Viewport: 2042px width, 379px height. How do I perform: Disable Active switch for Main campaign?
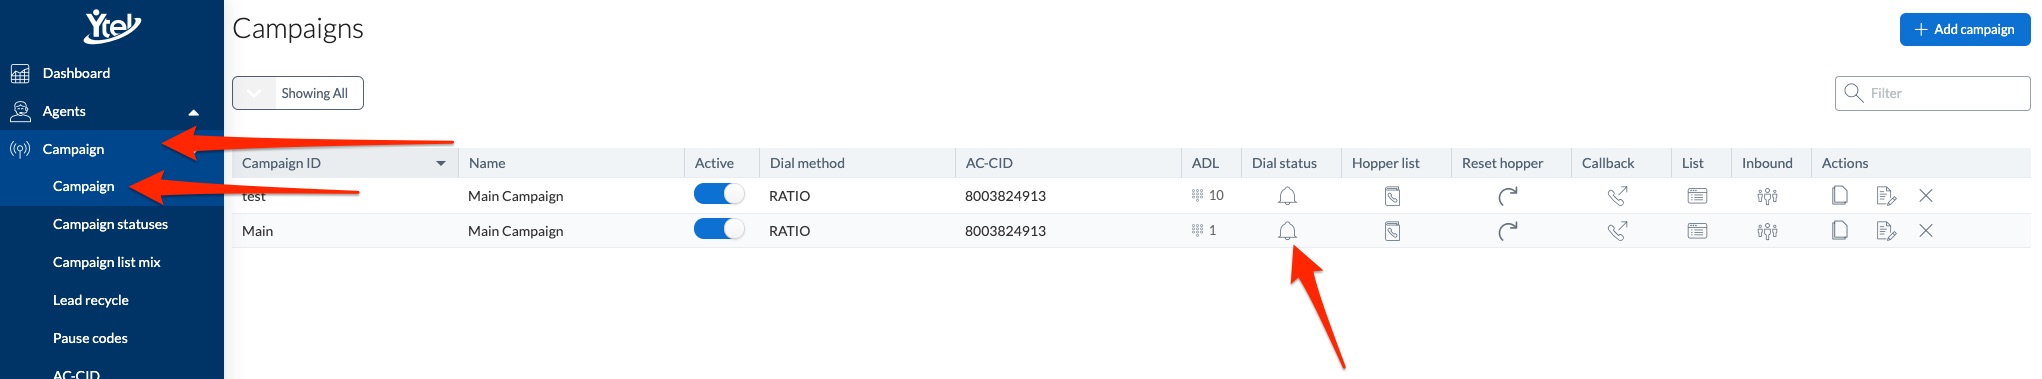pos(719,230)
